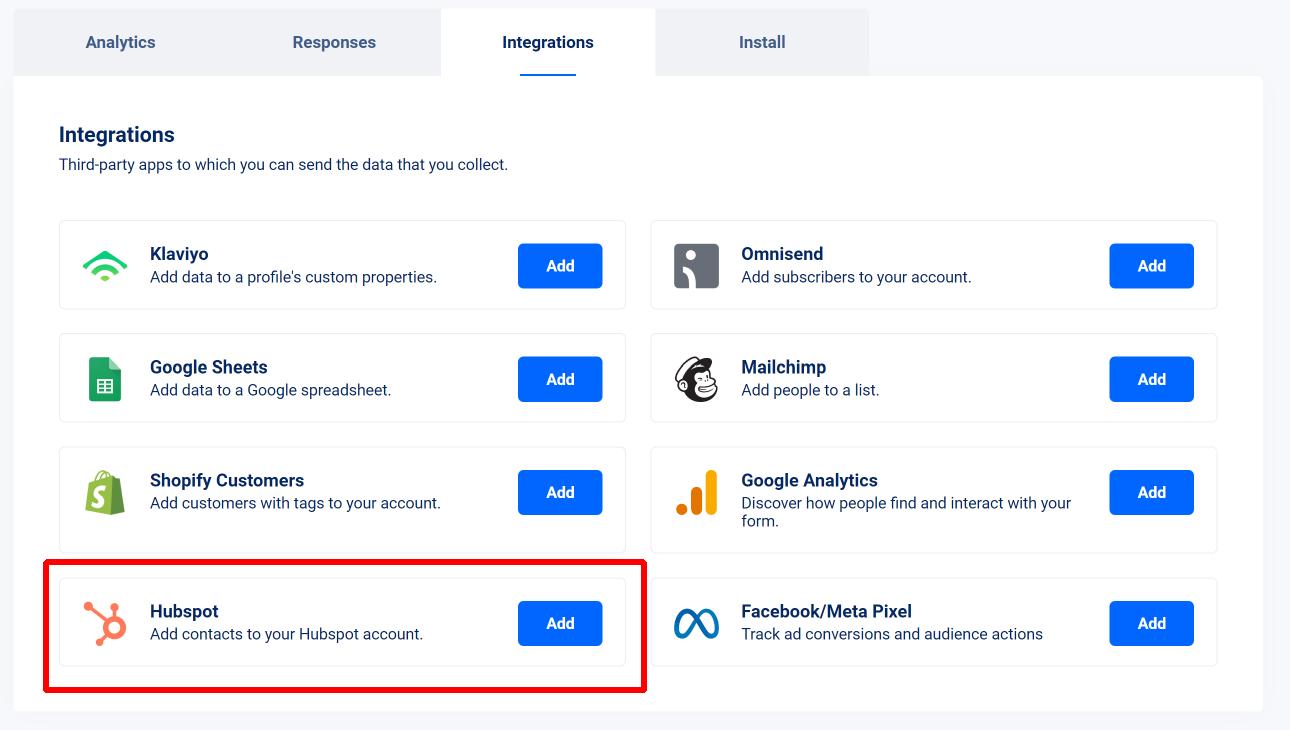This screenshot has width=1290, height=730.
Task: Click the Omnisend gray logo icon
Action: (696, 266)
